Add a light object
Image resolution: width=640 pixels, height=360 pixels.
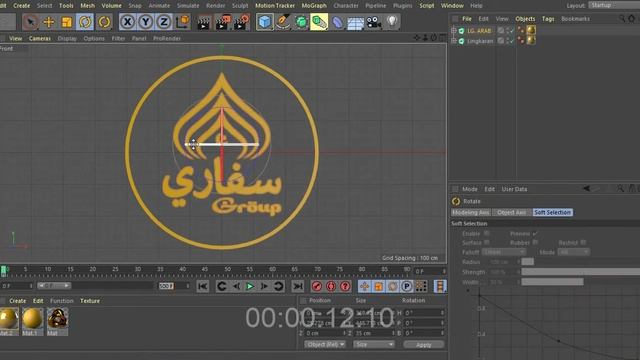pos(392,22)
